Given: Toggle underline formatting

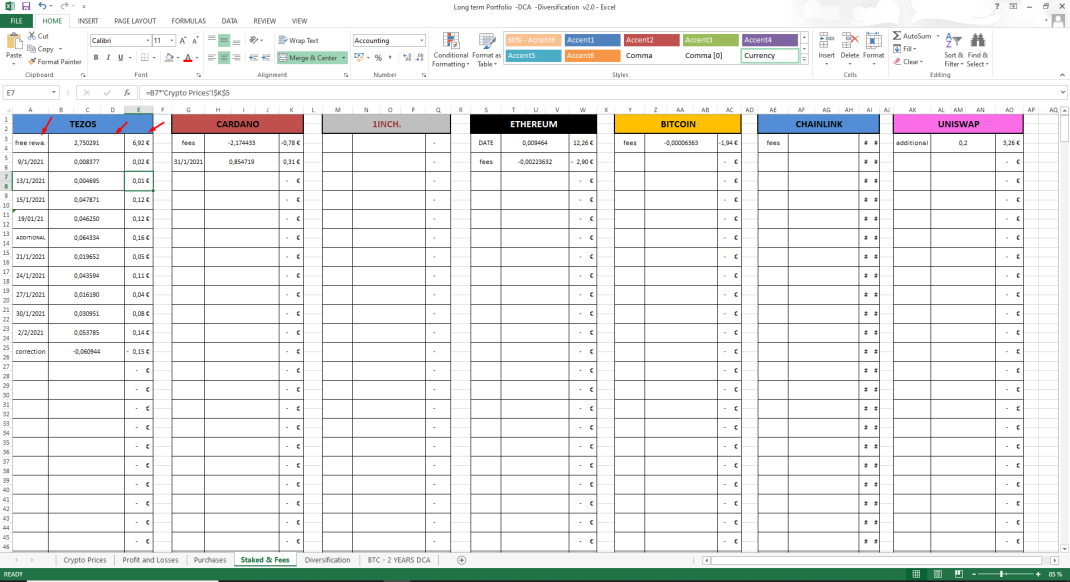Looking at the screenshot, I should (120, 58).
